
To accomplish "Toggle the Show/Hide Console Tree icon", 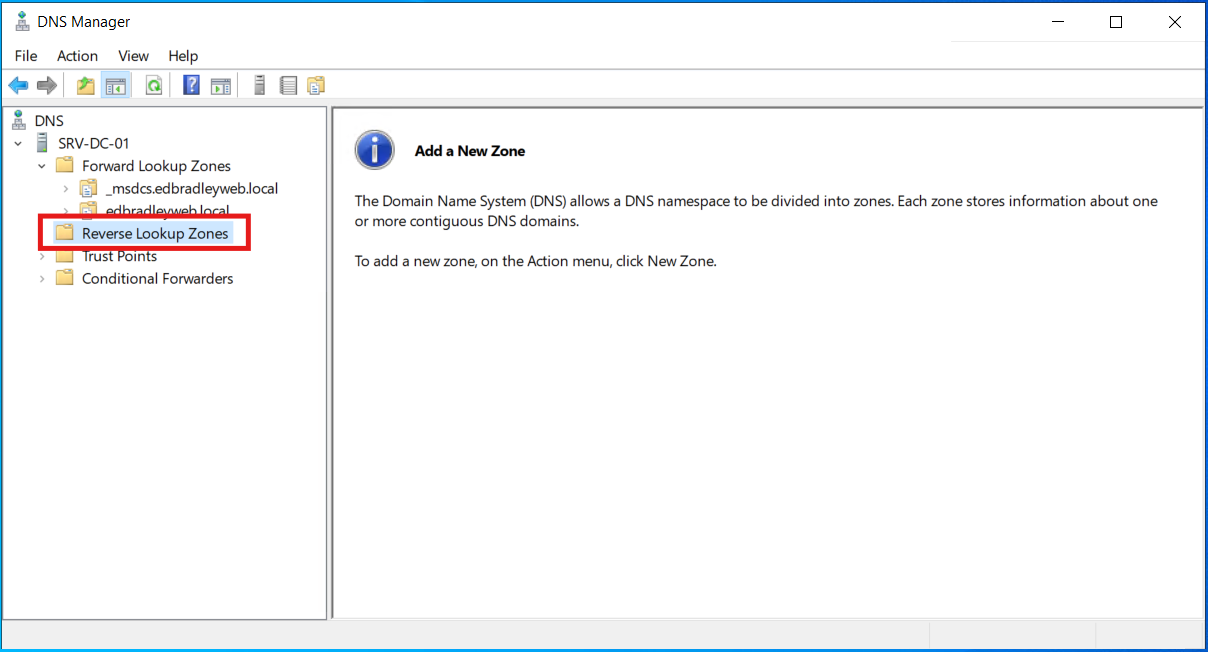I will click(x=115, y=84).
